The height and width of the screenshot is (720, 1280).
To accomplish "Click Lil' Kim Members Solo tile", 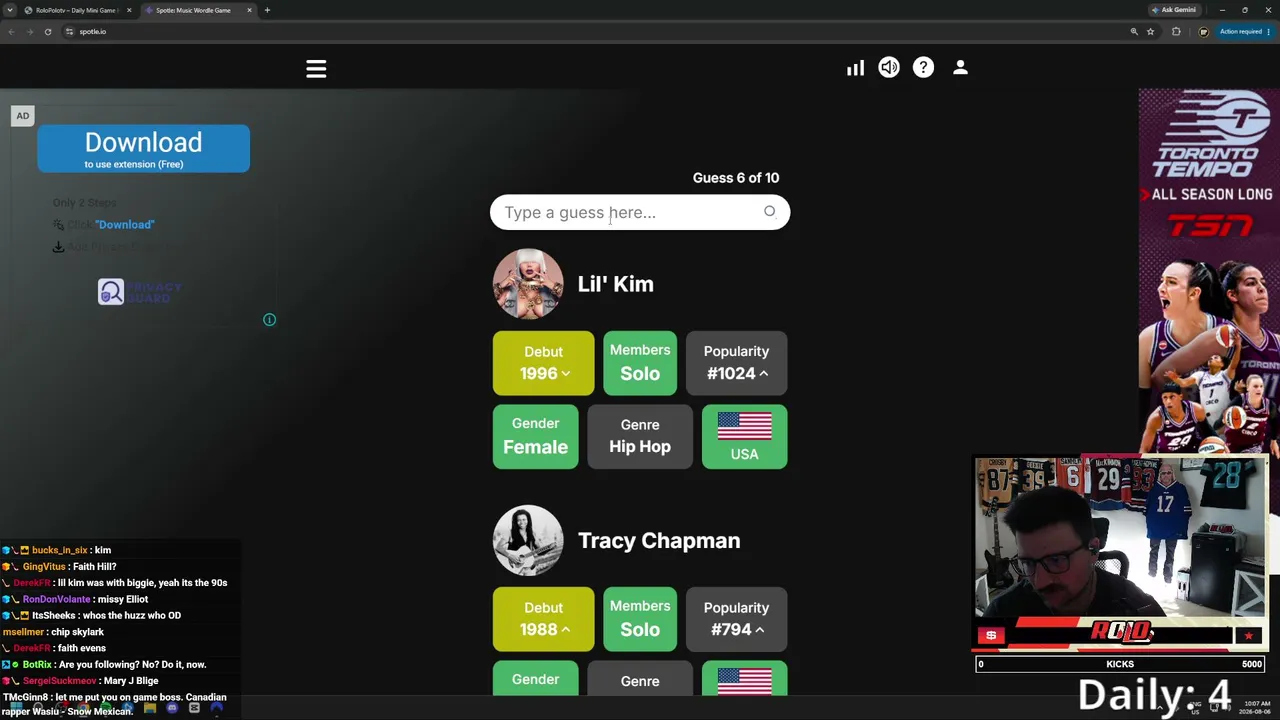I will click(x=640, y=363).
